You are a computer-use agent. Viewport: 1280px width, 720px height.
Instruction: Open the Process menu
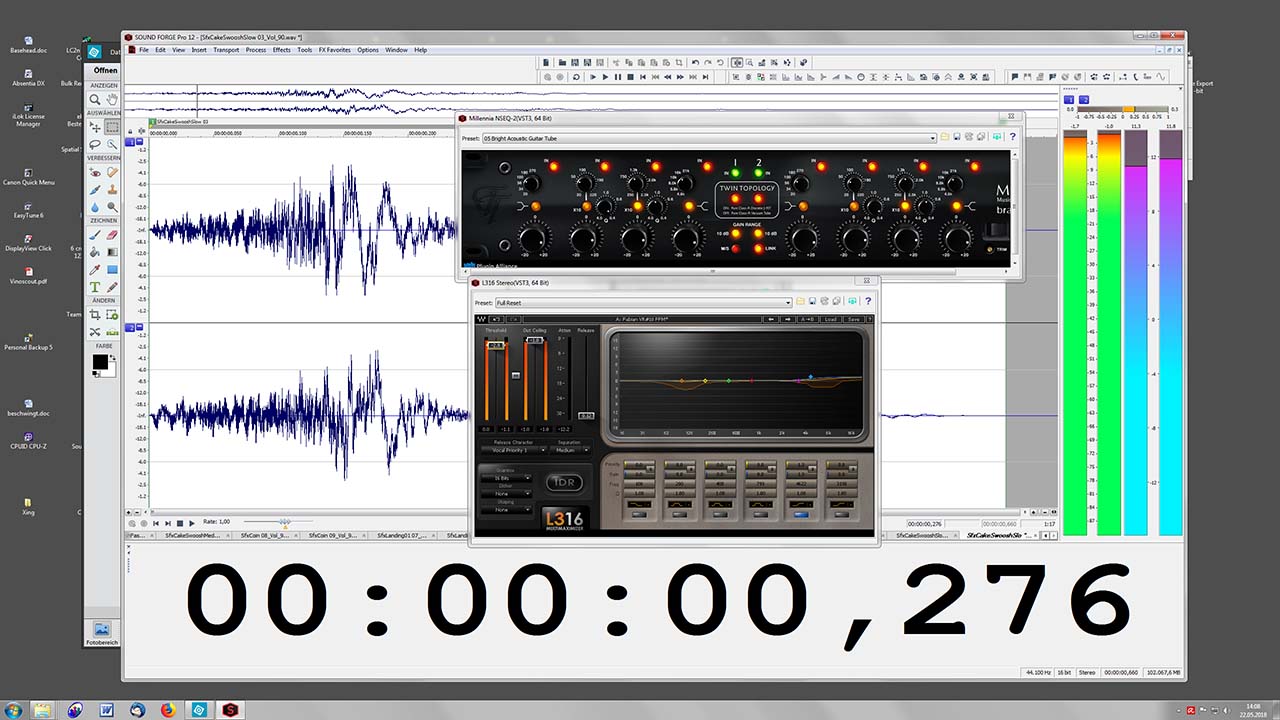pos(256,49)
